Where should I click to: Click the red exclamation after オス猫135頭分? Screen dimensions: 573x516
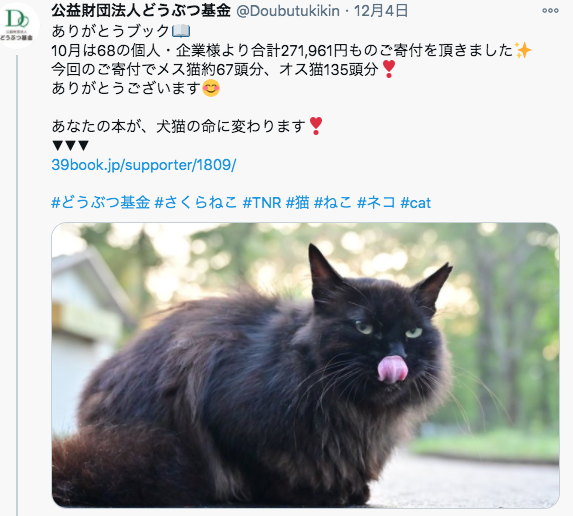[388, 69]
